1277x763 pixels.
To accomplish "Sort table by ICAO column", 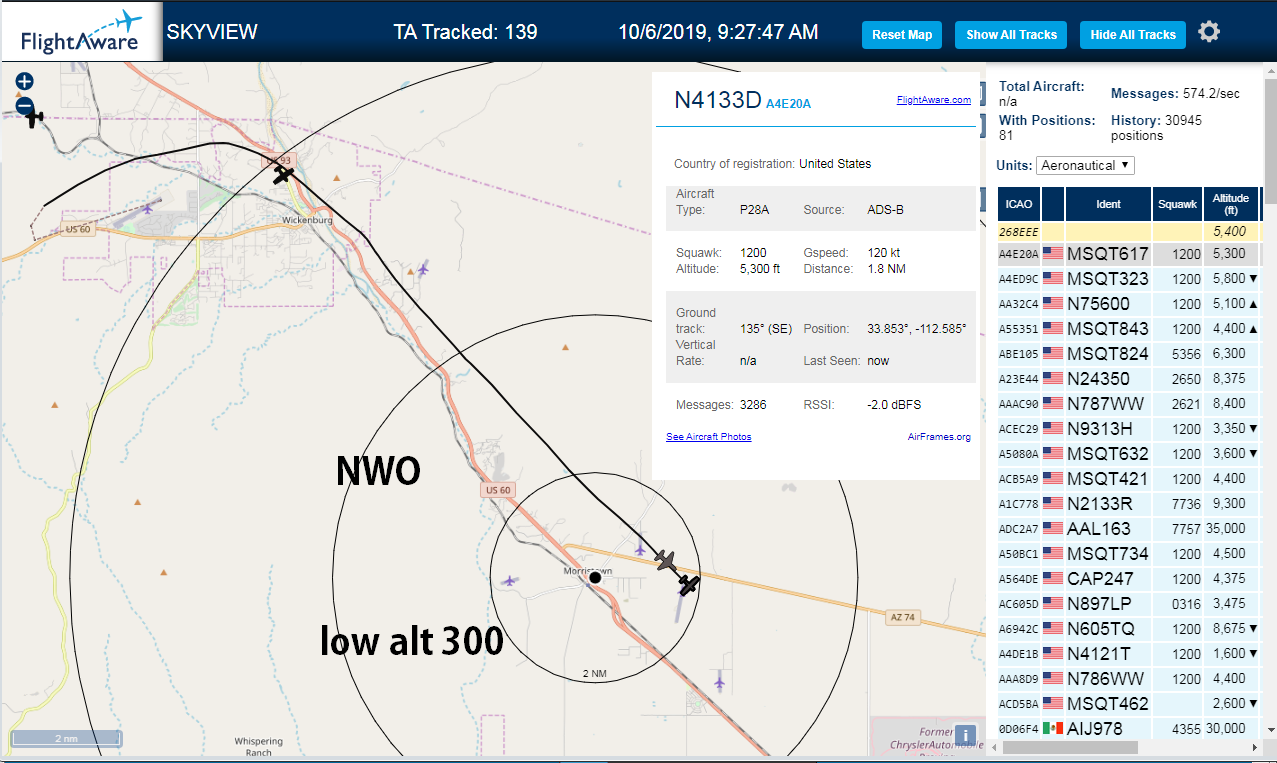I will click(1019, 204).
